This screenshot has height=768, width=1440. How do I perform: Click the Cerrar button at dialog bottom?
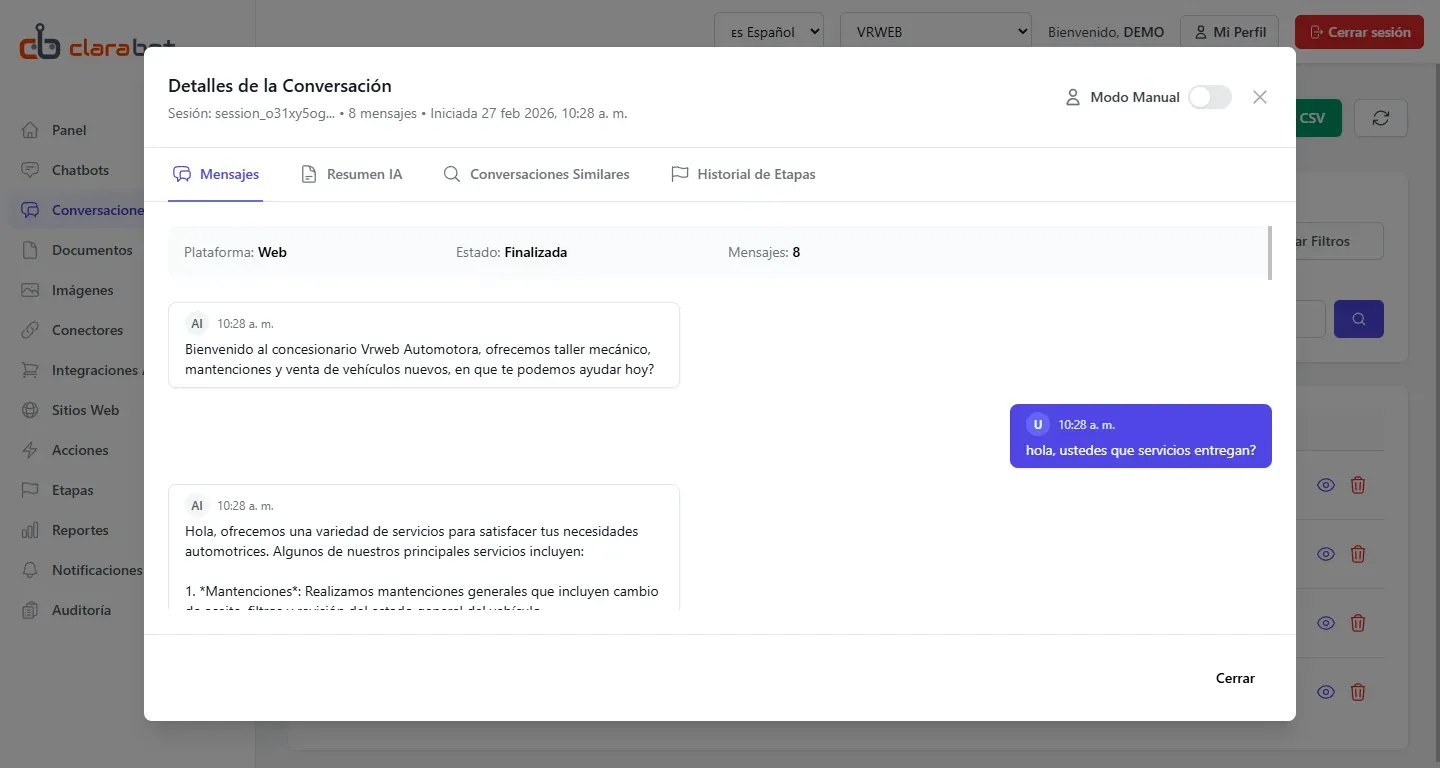1235,678
